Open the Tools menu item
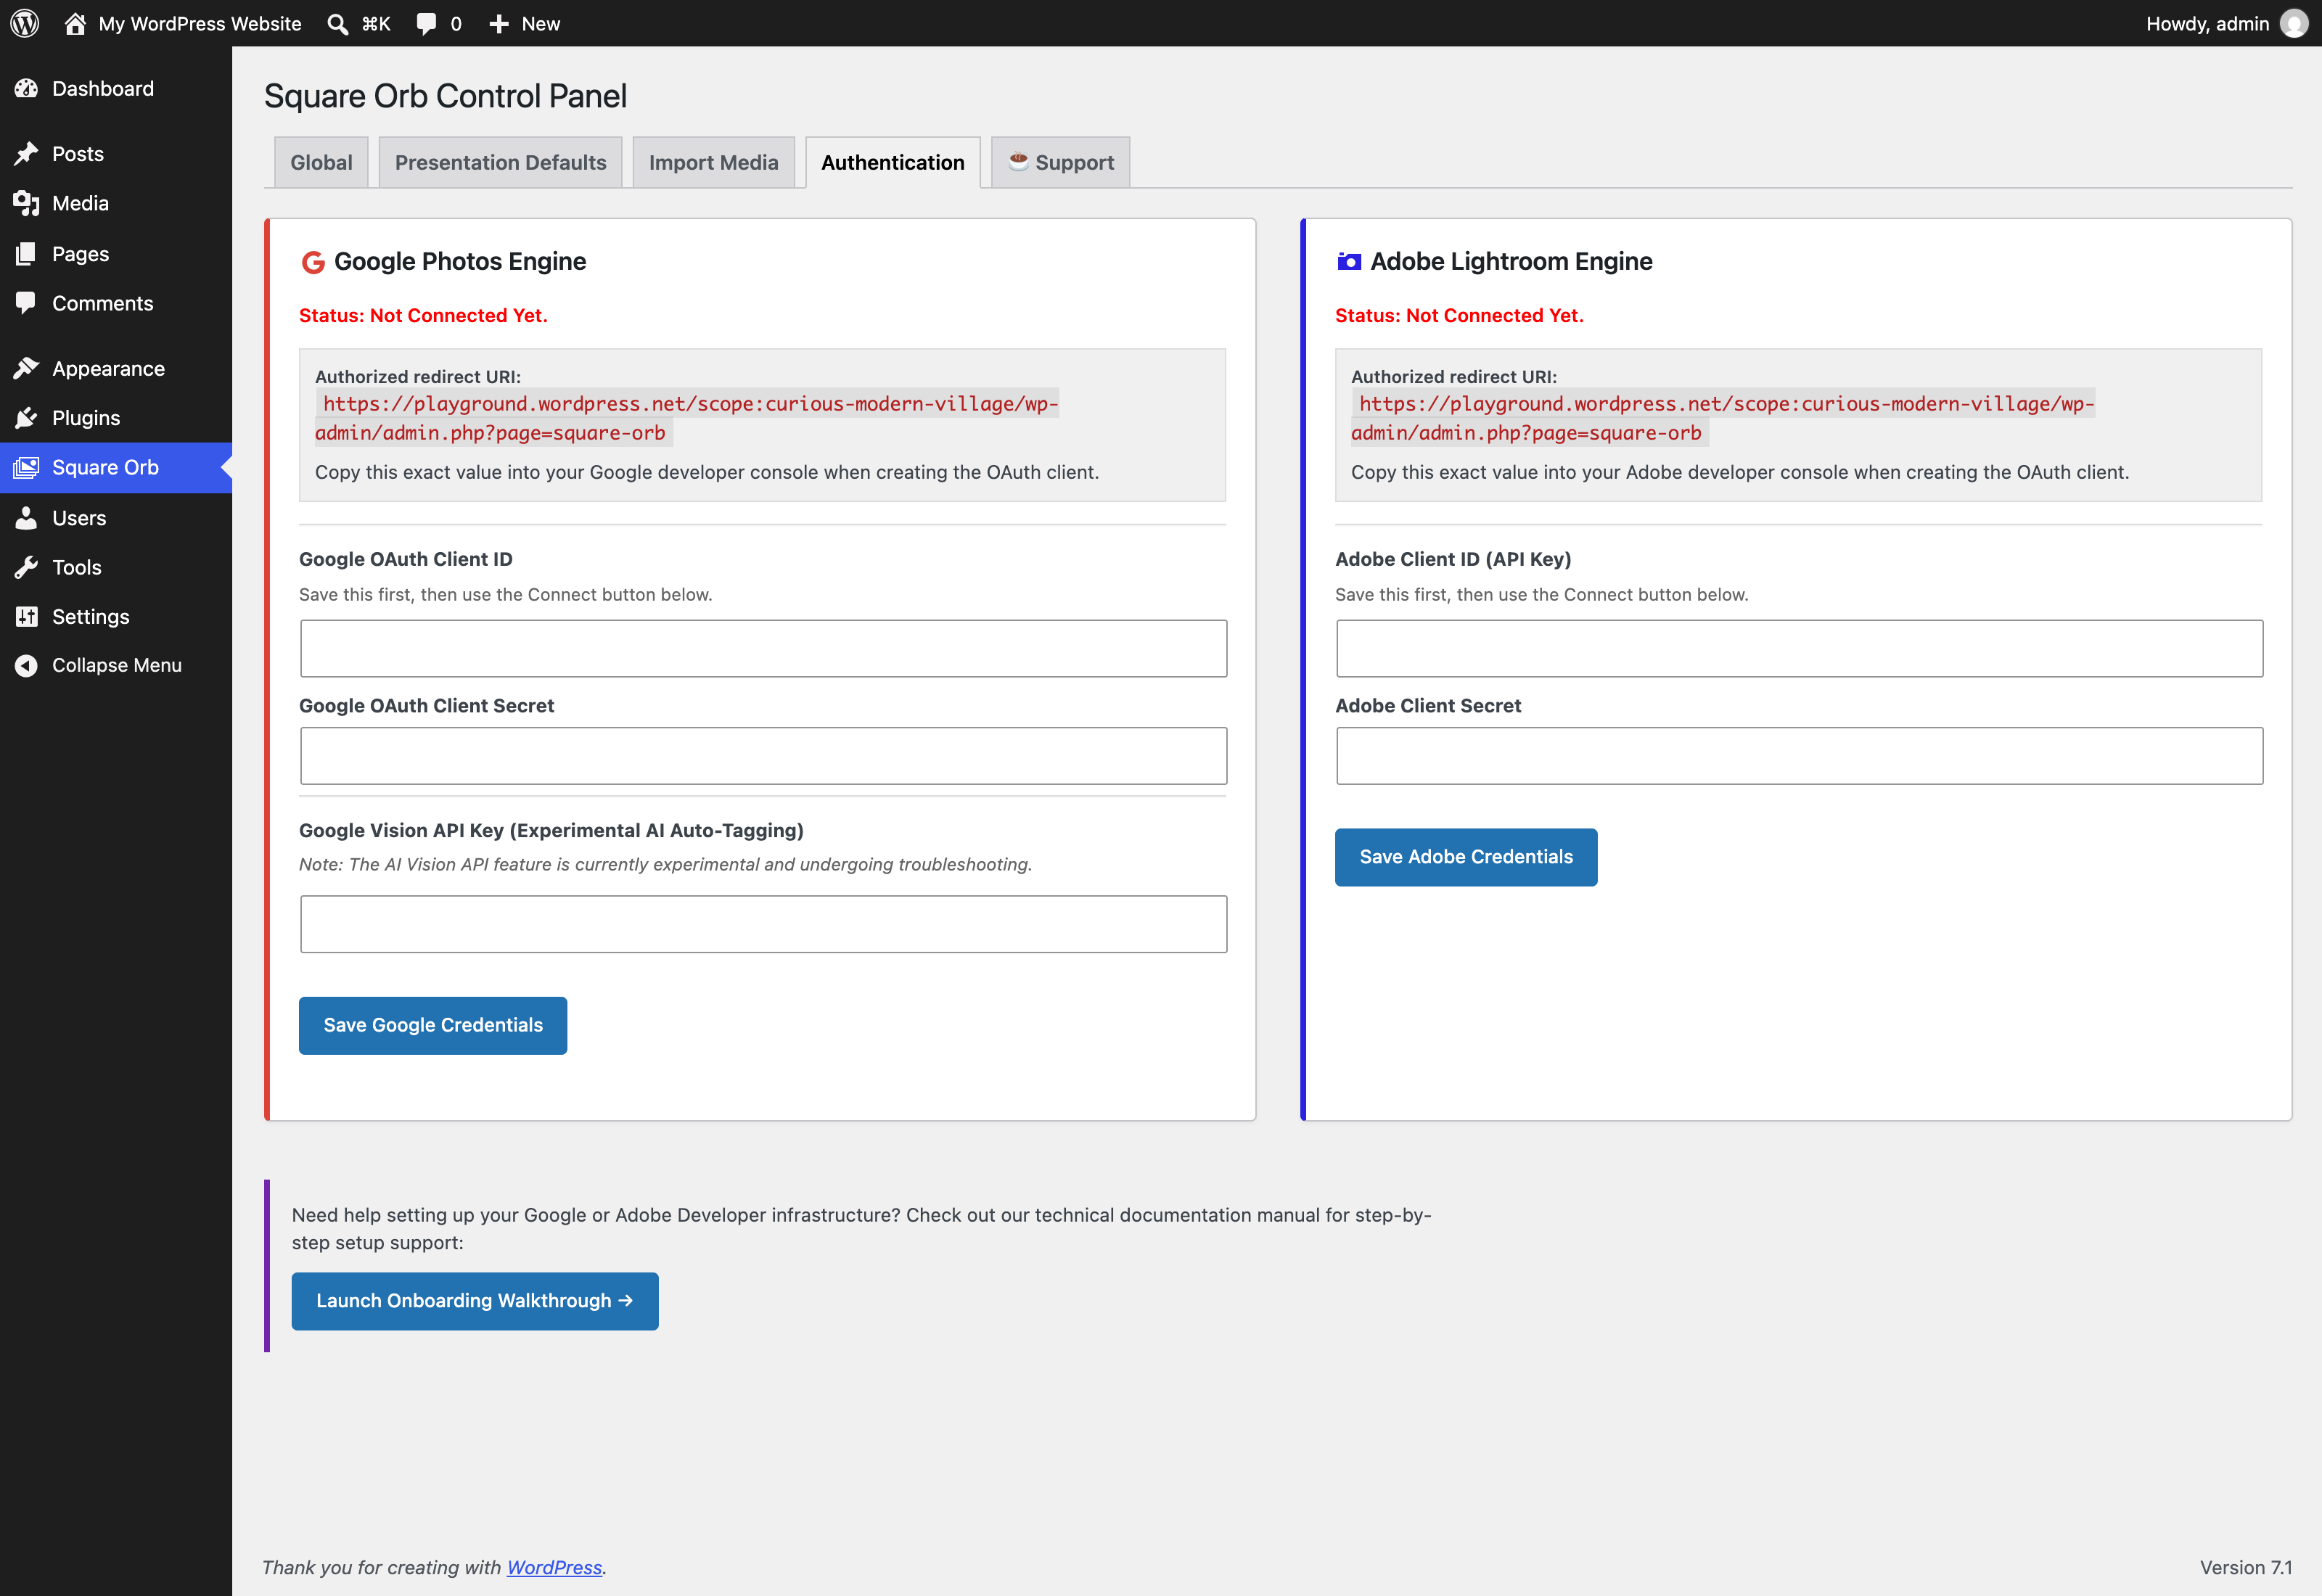2322x1596 pixels. [x=116, y=567]
